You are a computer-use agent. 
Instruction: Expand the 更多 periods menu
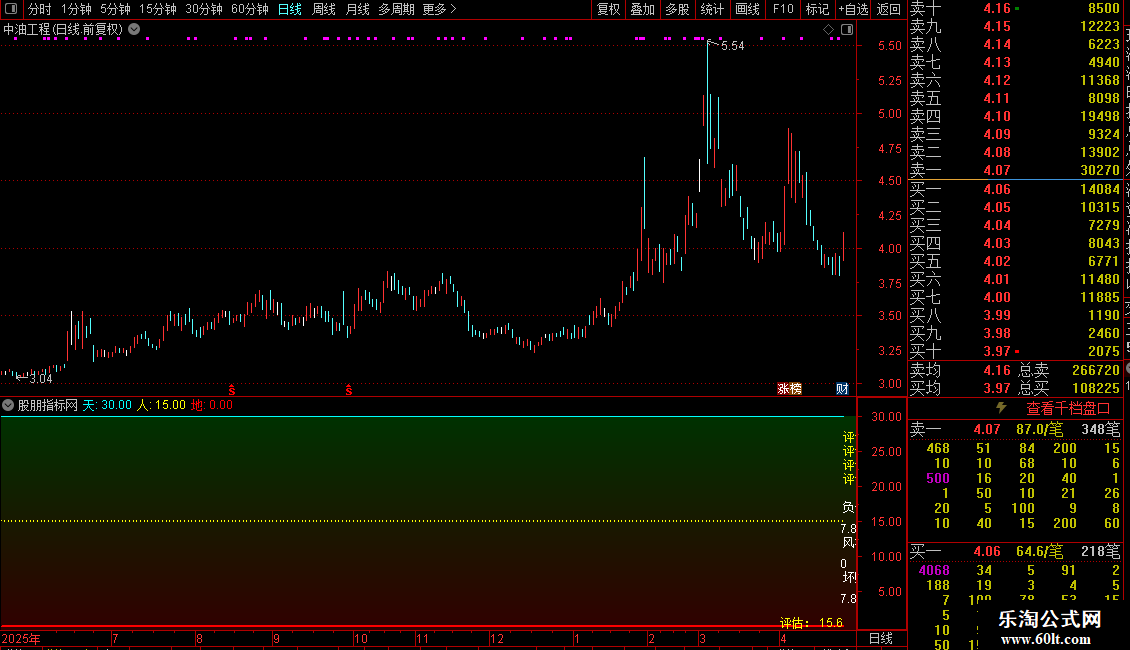[439, 9]
